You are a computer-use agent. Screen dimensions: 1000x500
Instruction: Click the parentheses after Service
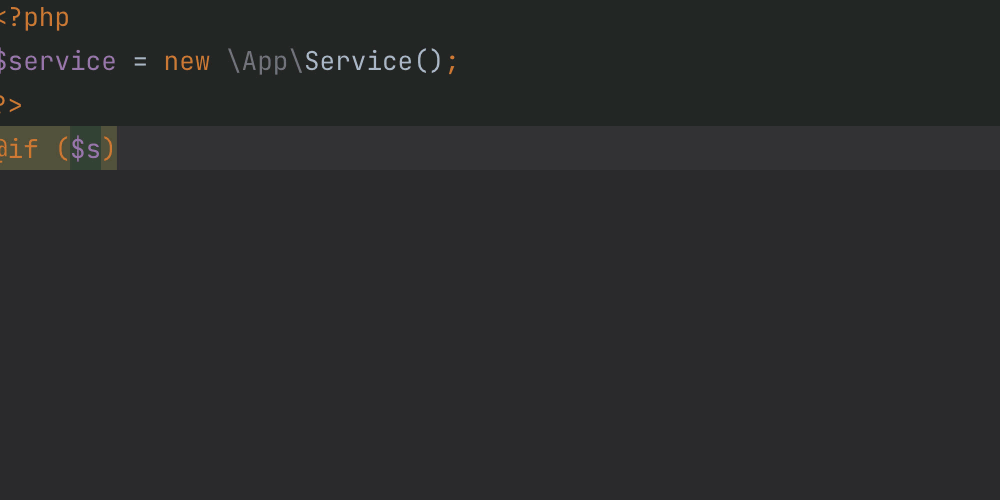point(429,62)
